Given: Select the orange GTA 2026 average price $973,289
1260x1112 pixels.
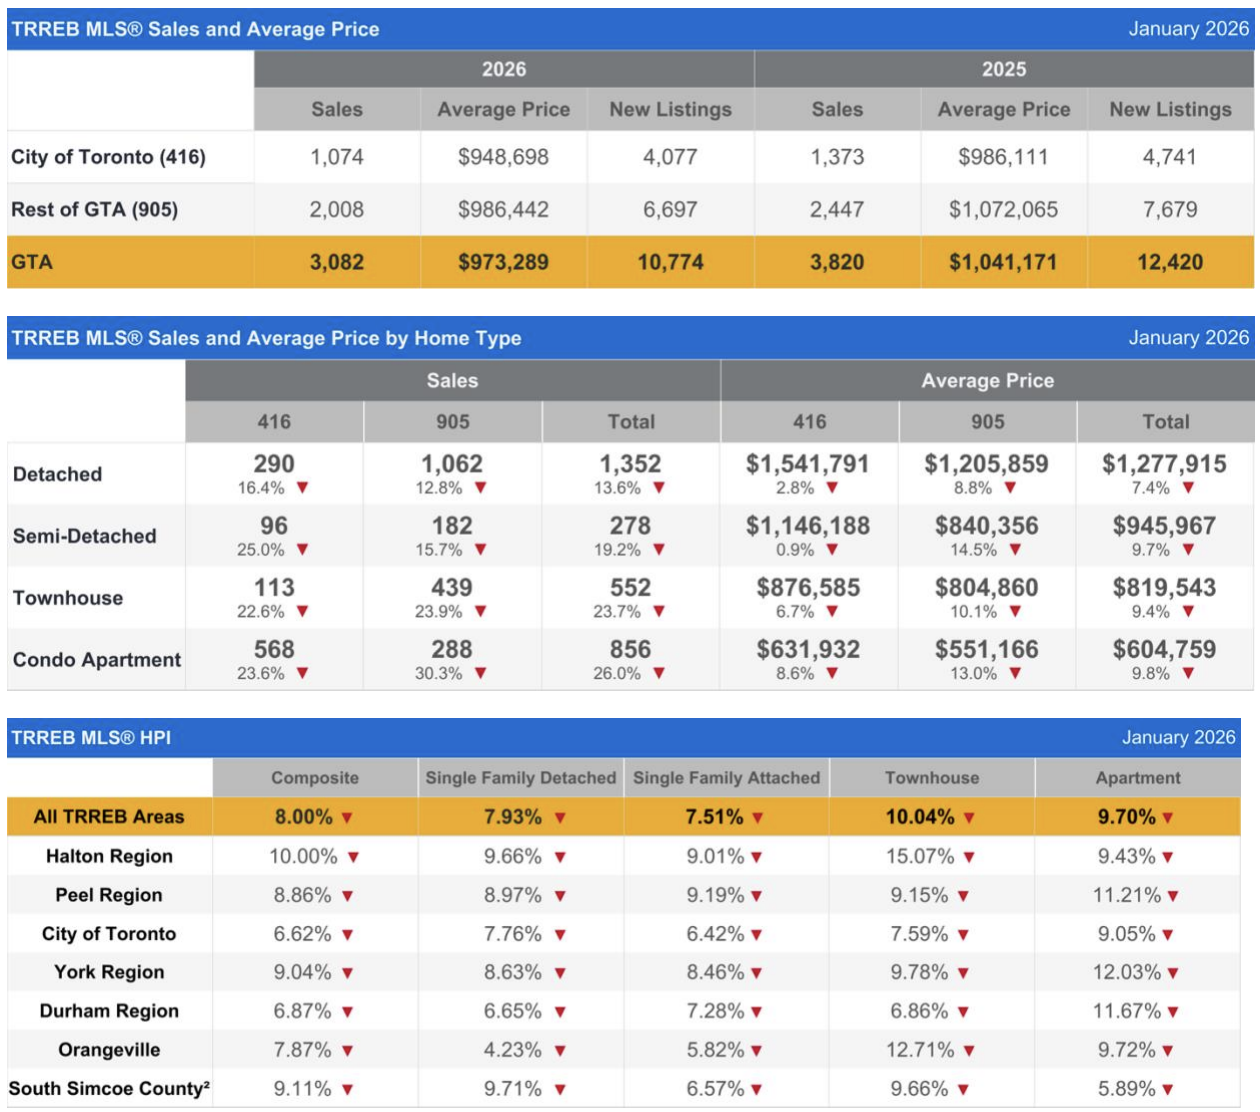Looking at the screenshot, I should point(503,263).
